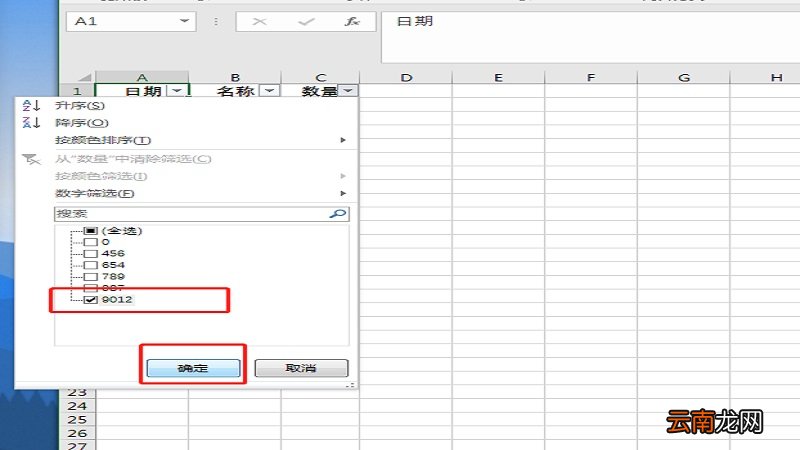The width and height of the screenshot is (800, 450).
Task: Select column C header
Action: click(320, 78)
